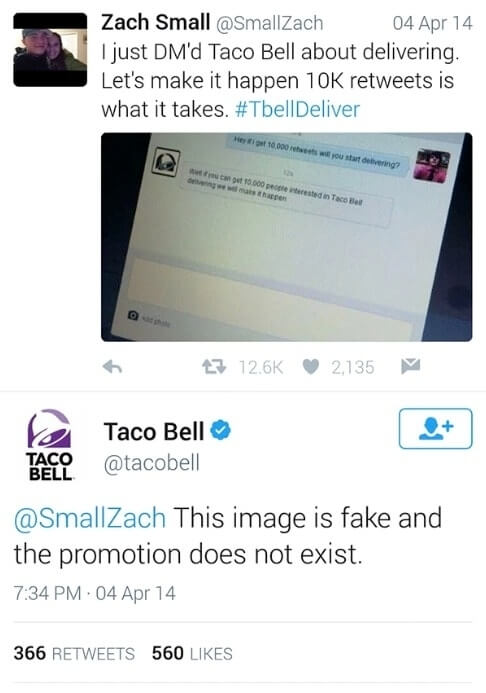
Task: Open the envelope message icon
Action: [x=410, y=366]
